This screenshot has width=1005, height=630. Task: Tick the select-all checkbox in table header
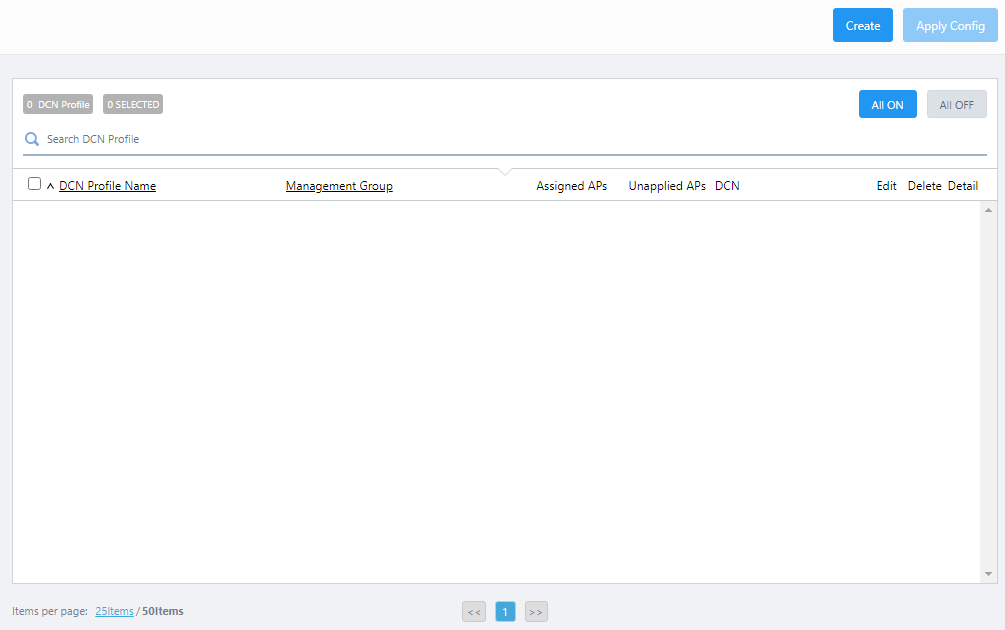[35, 184]
